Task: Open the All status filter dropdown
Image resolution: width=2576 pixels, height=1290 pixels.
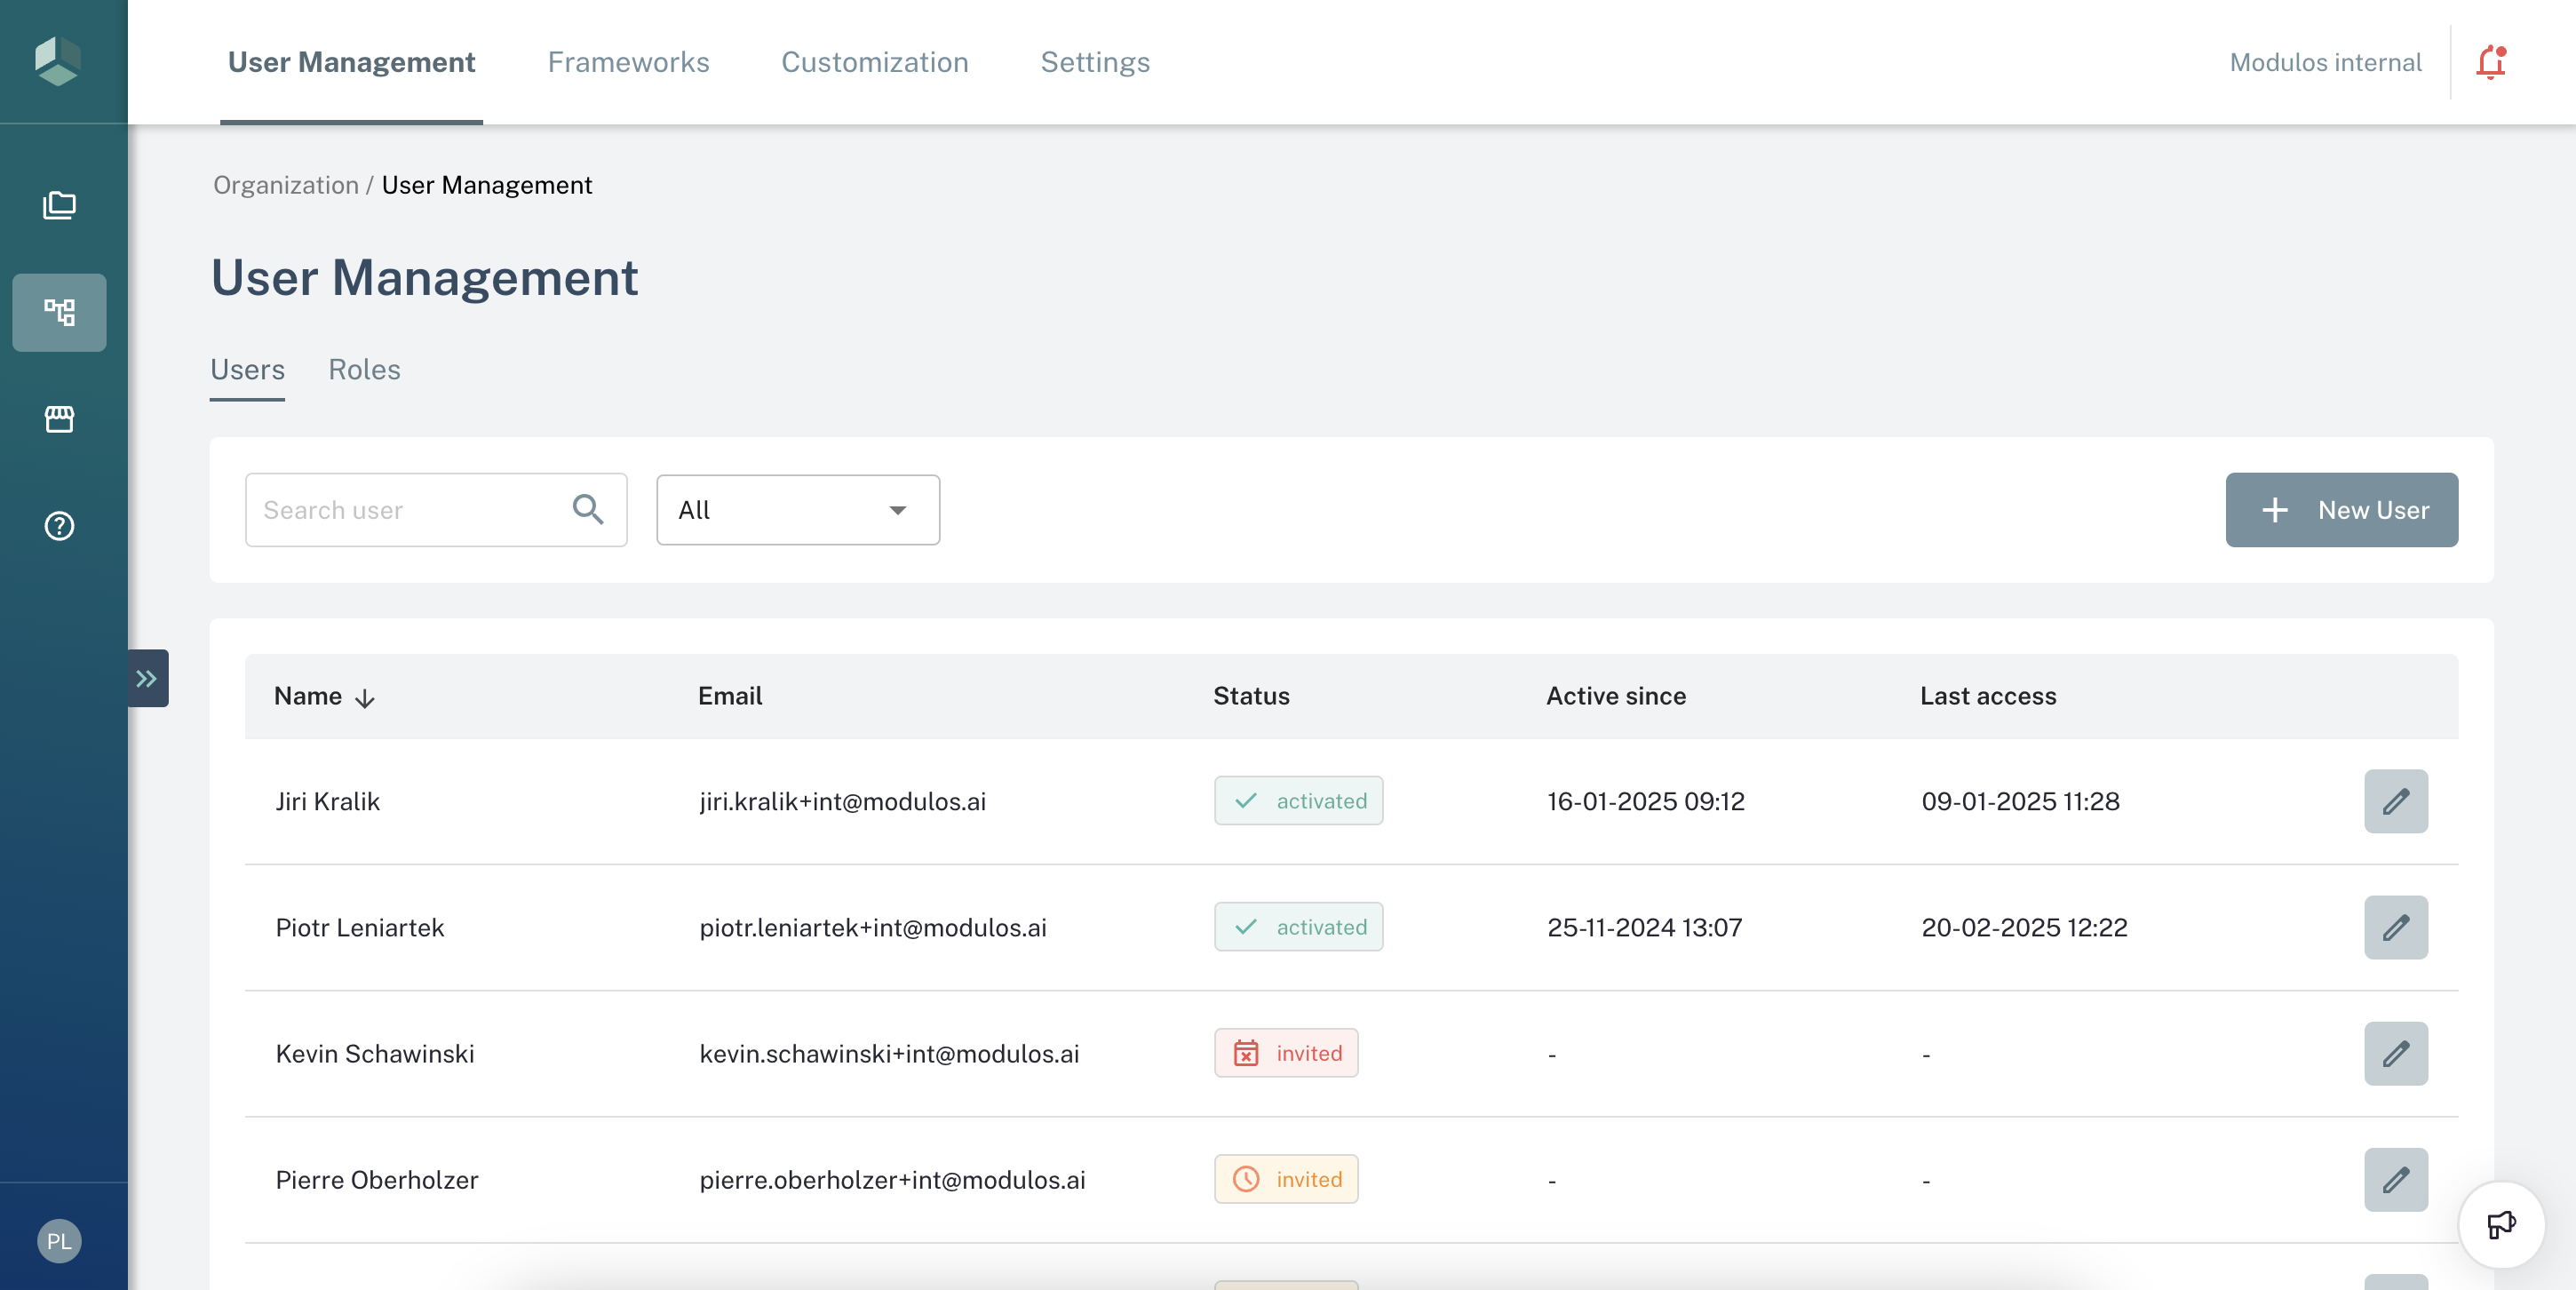Action: (797, 510)
